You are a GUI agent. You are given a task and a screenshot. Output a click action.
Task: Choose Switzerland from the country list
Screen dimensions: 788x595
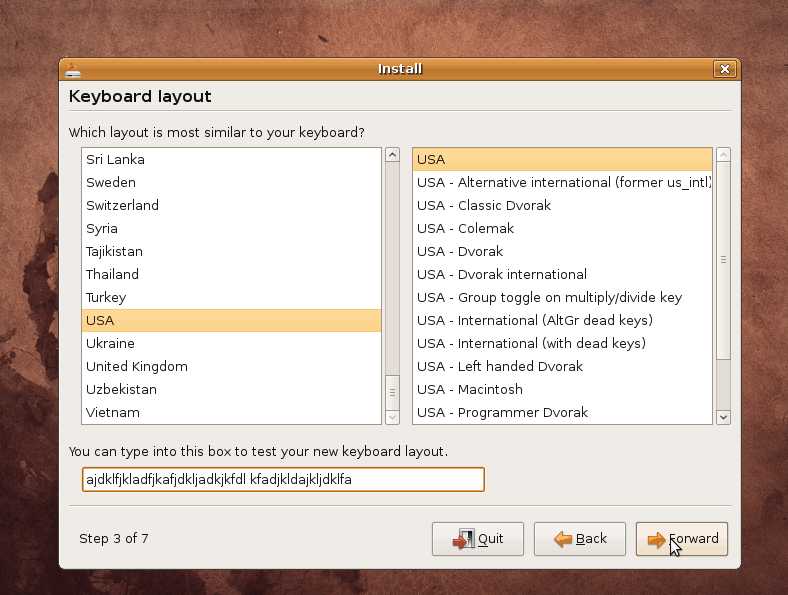122,205
